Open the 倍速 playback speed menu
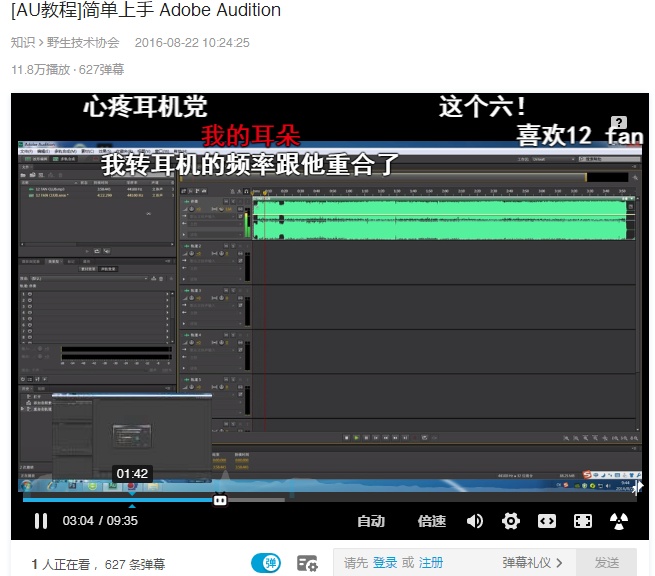This screenshot has width=655, height=576. 432,521
